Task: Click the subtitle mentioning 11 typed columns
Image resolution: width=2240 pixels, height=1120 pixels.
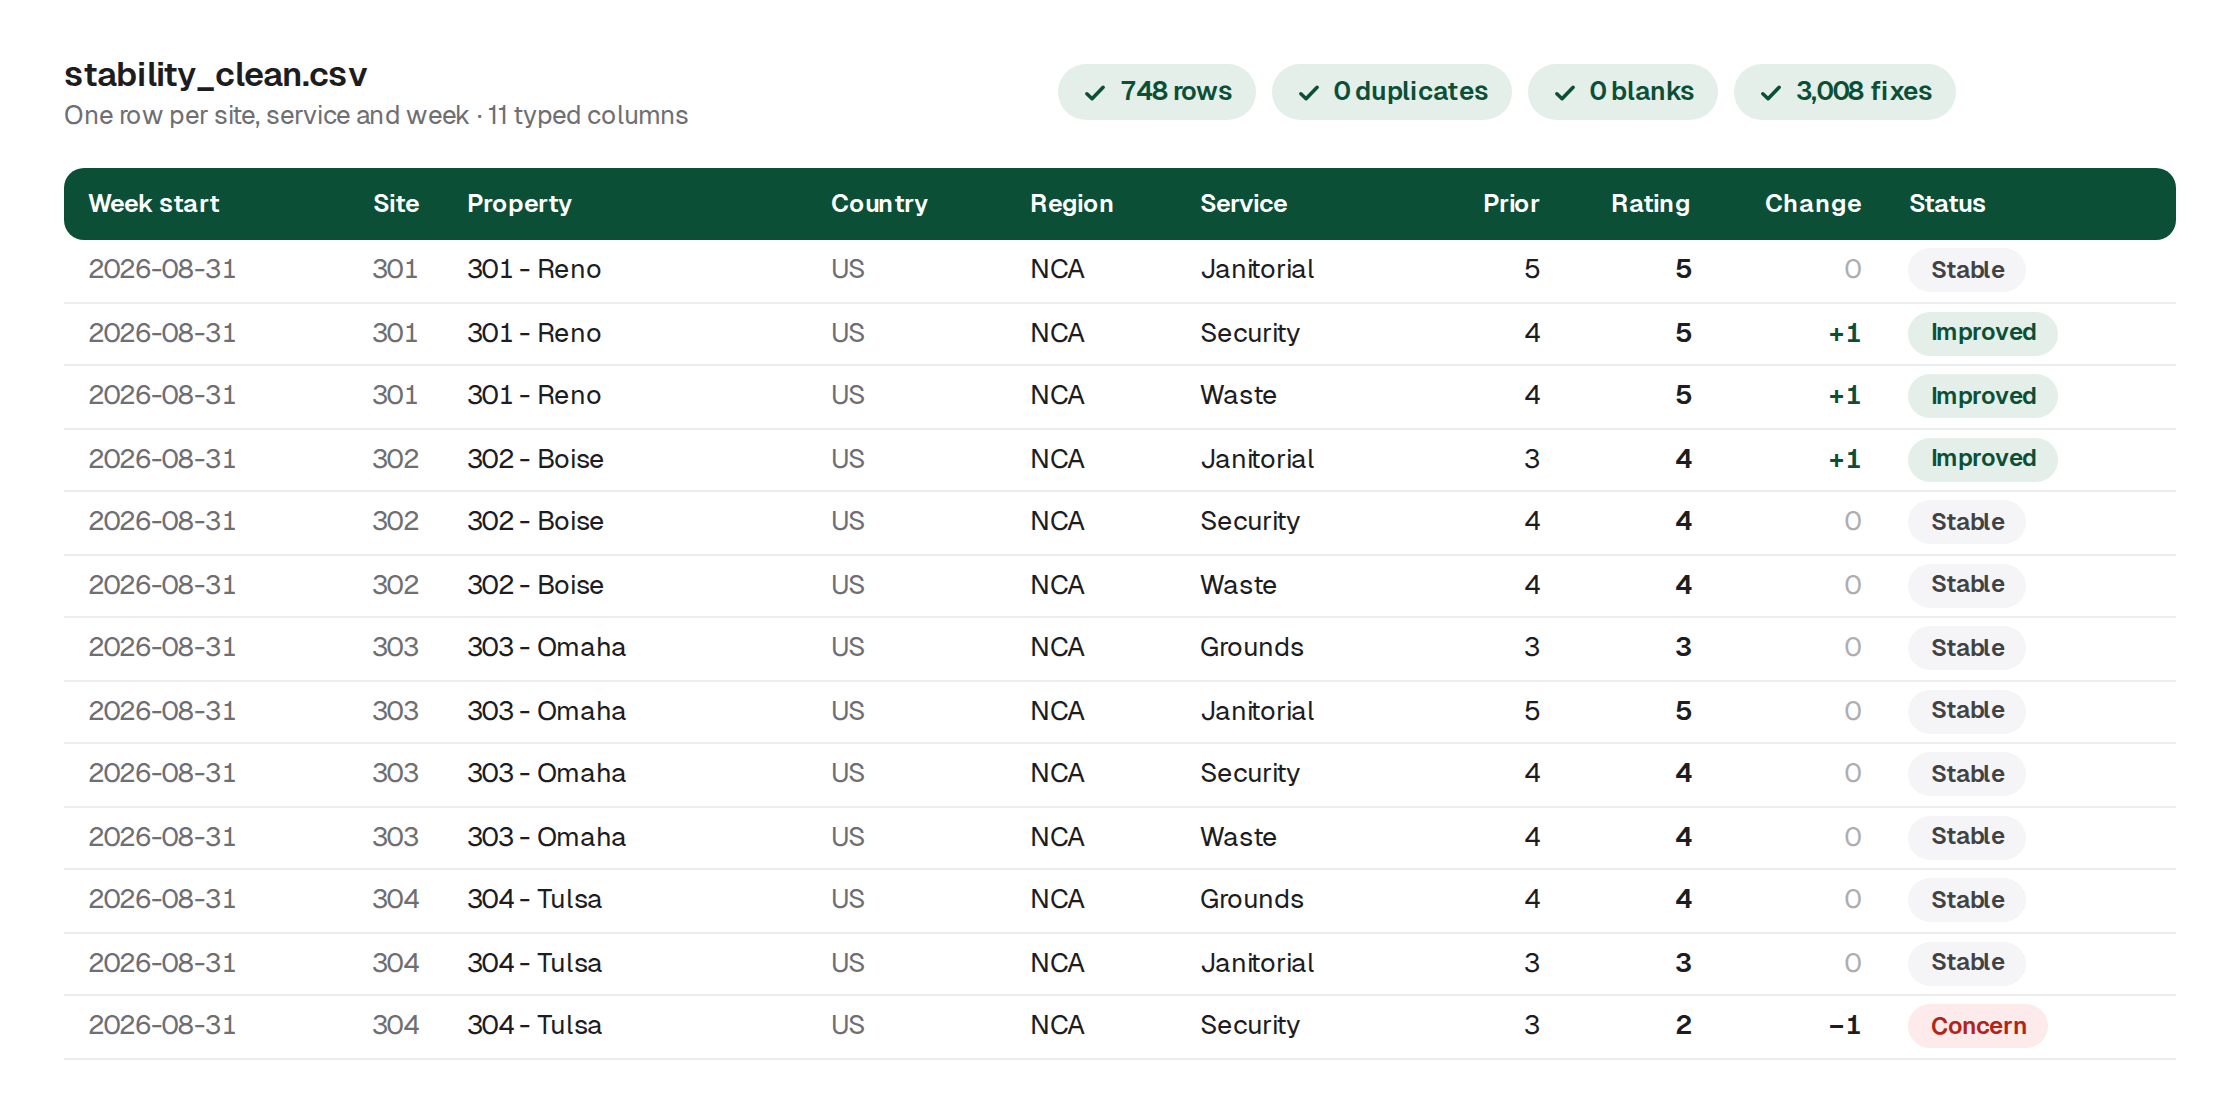Action: (x=376, y=116)
